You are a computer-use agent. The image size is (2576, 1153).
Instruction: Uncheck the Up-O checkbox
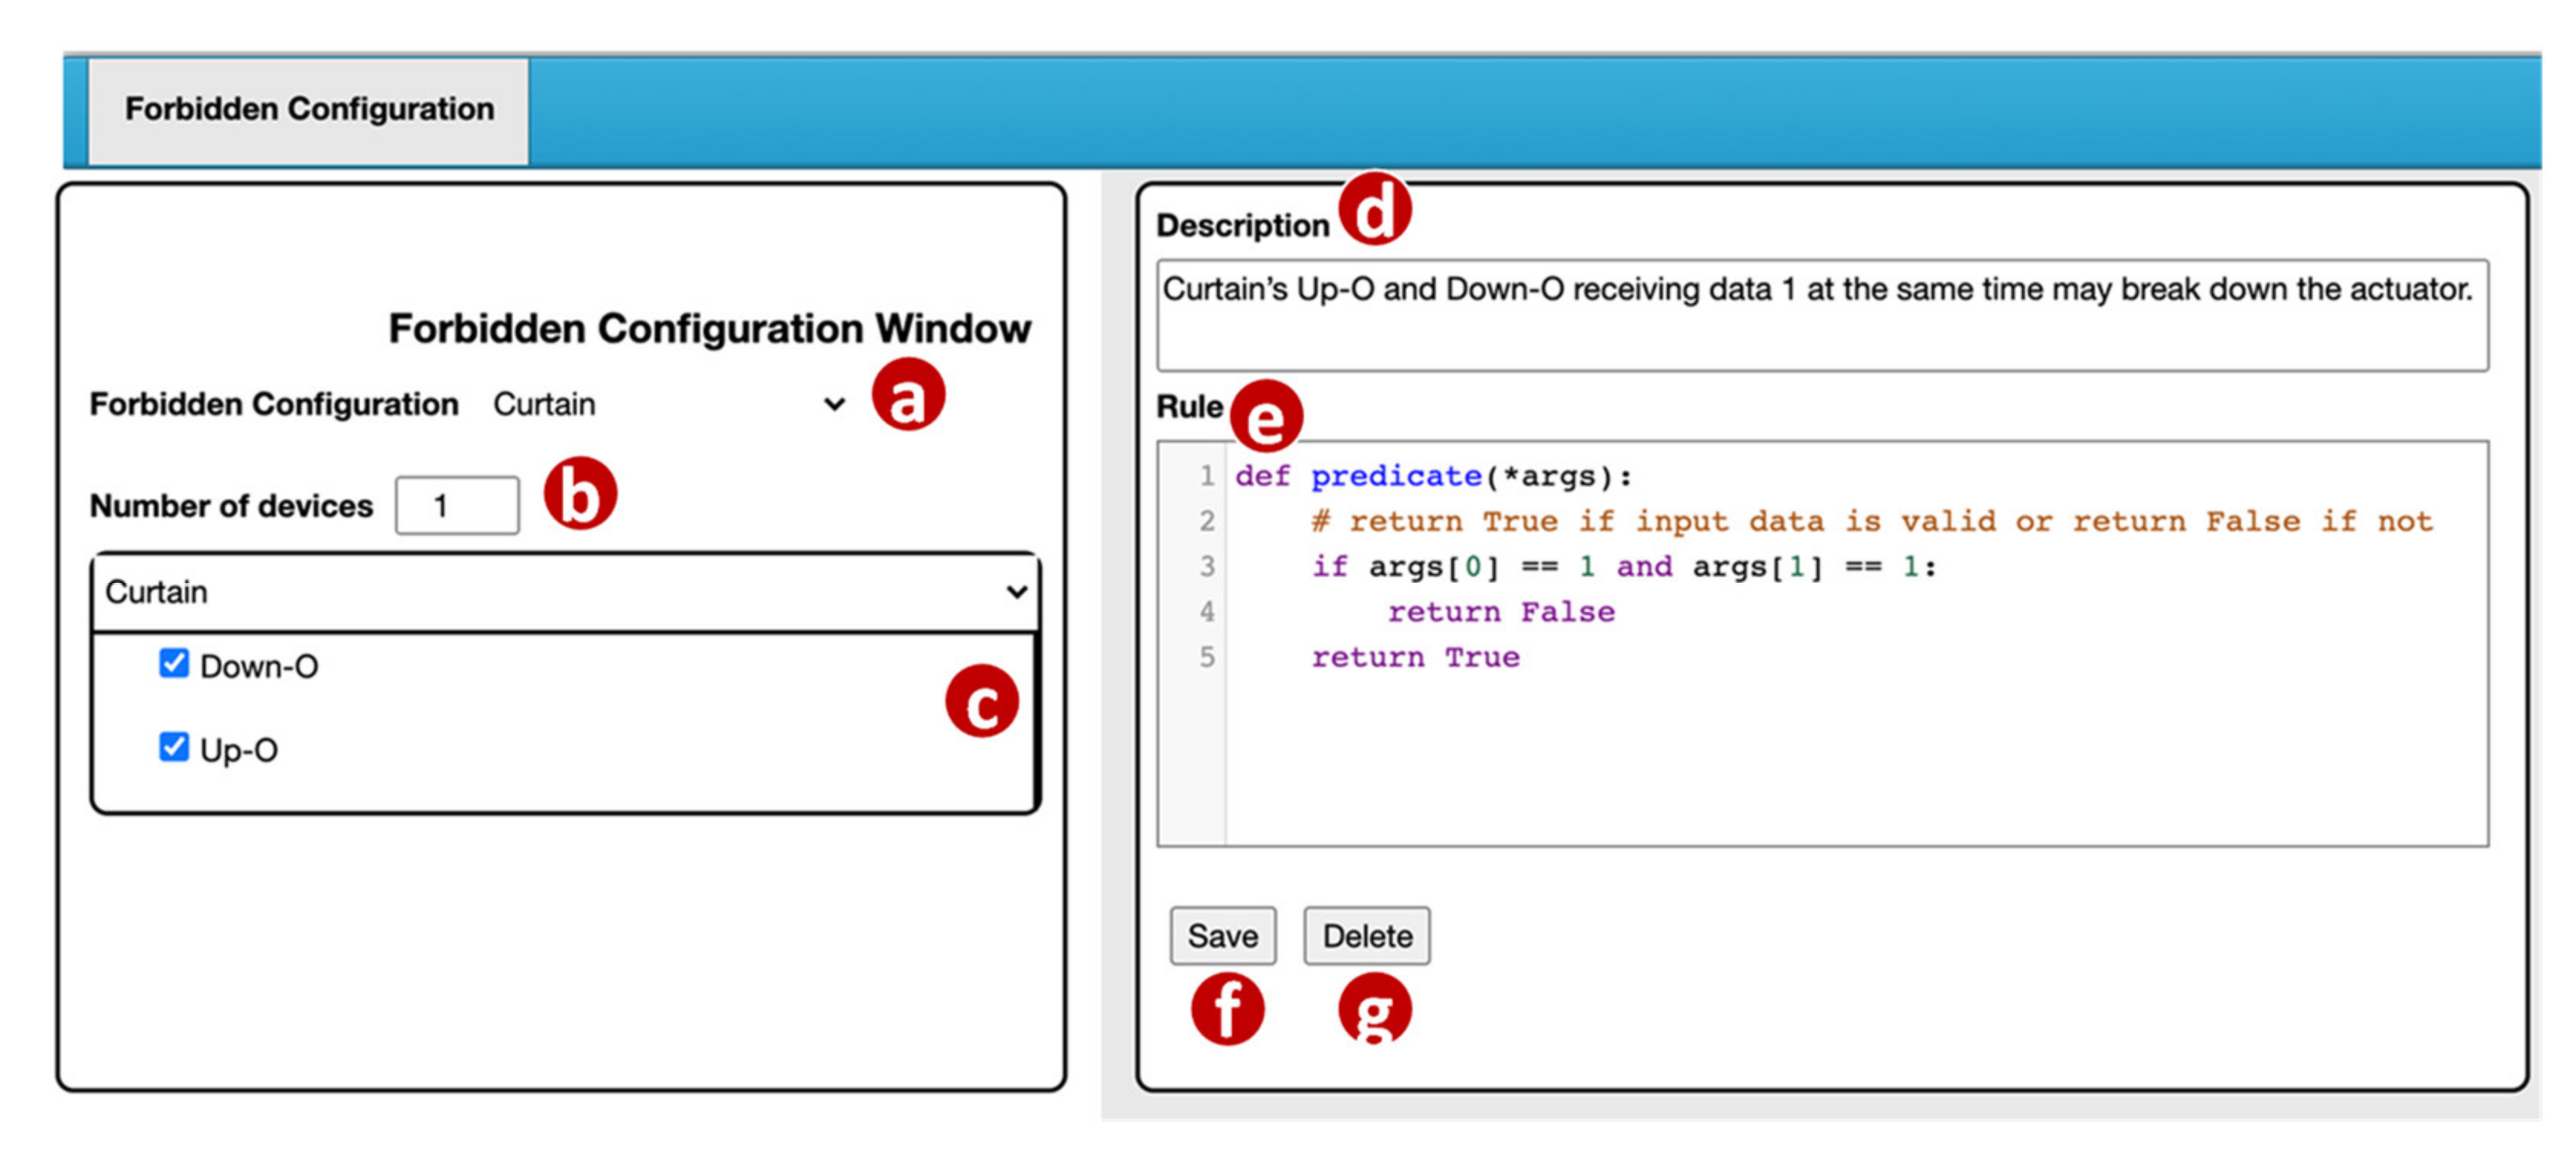[174, 747]
